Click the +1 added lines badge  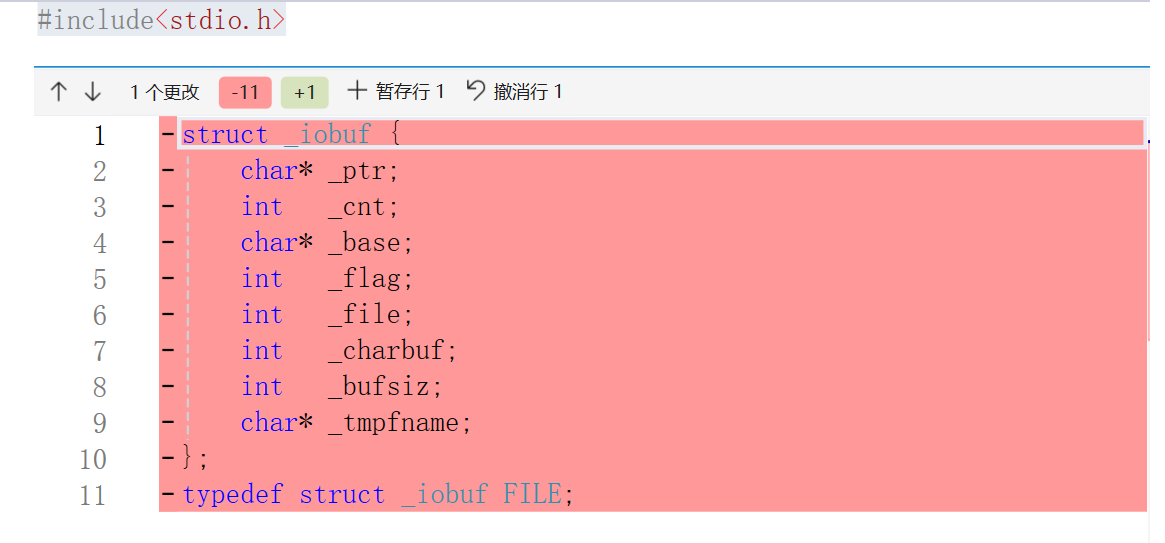[x=305, y=92]
